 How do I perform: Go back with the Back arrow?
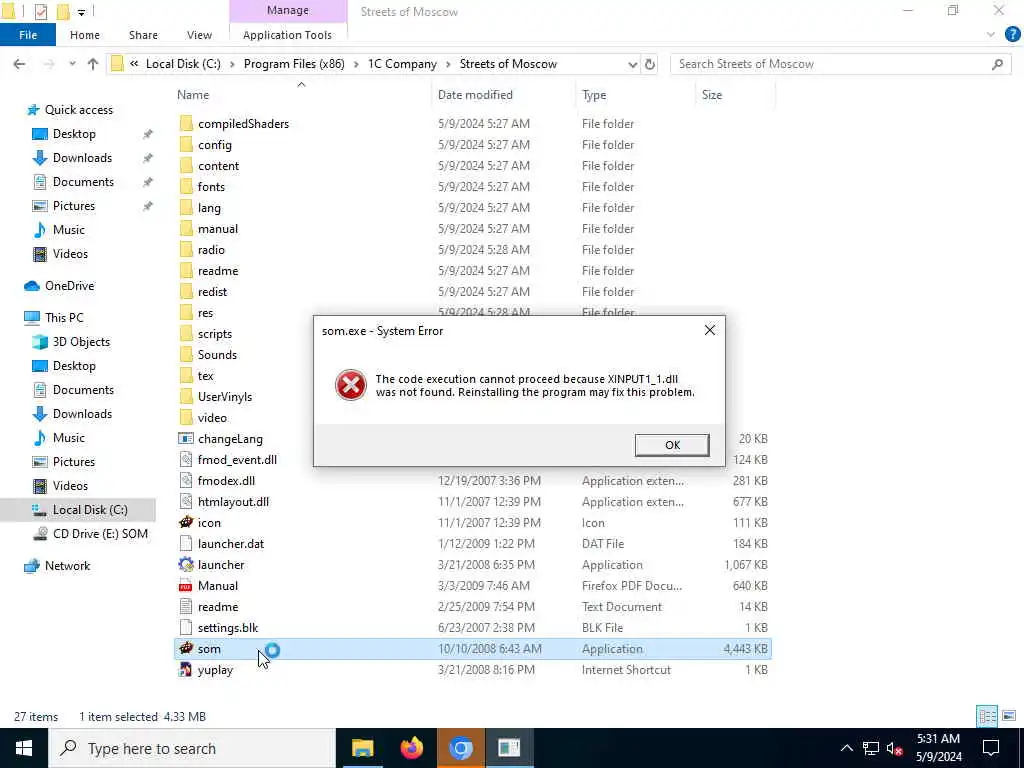(20, 64)
